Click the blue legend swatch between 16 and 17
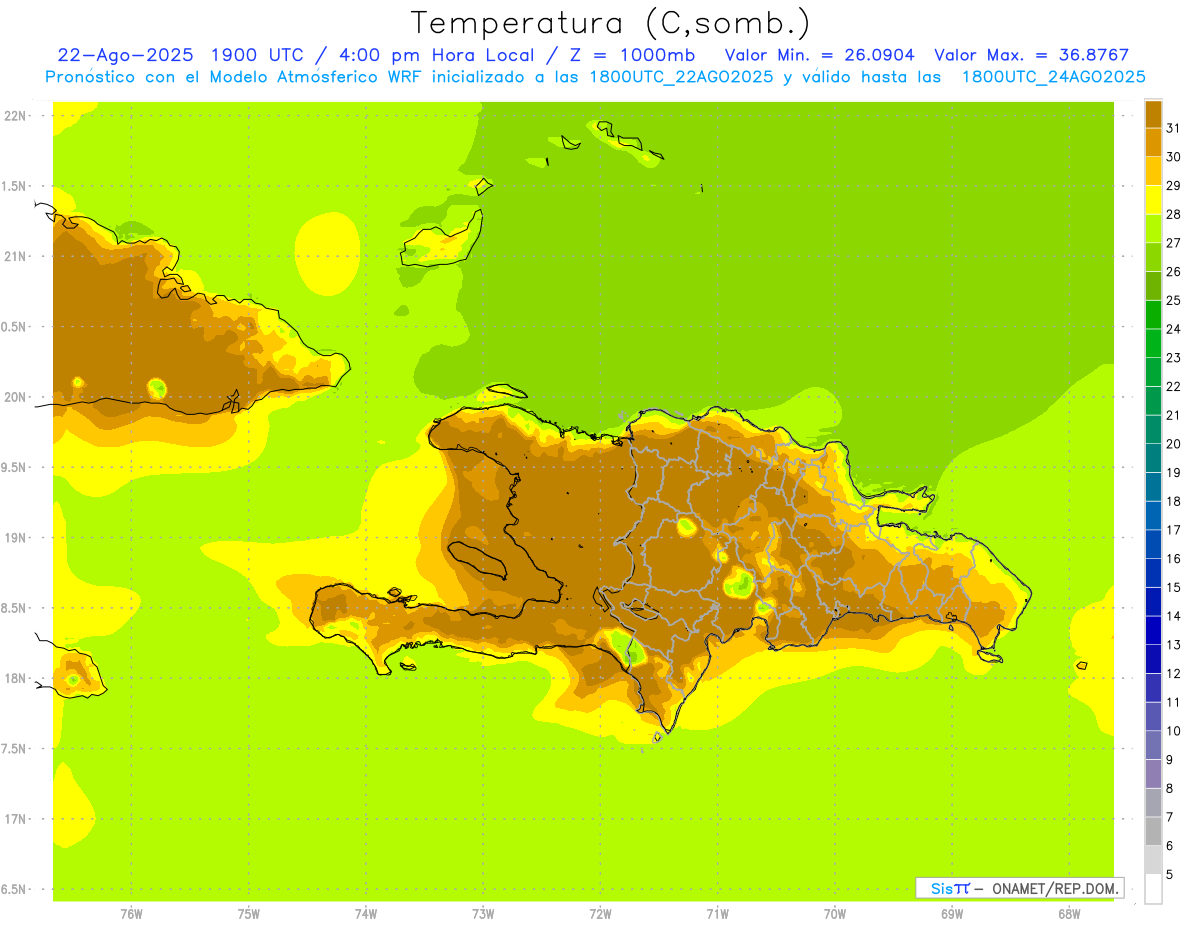This screenshot has height=927, width=1200. click(1153, 544)
